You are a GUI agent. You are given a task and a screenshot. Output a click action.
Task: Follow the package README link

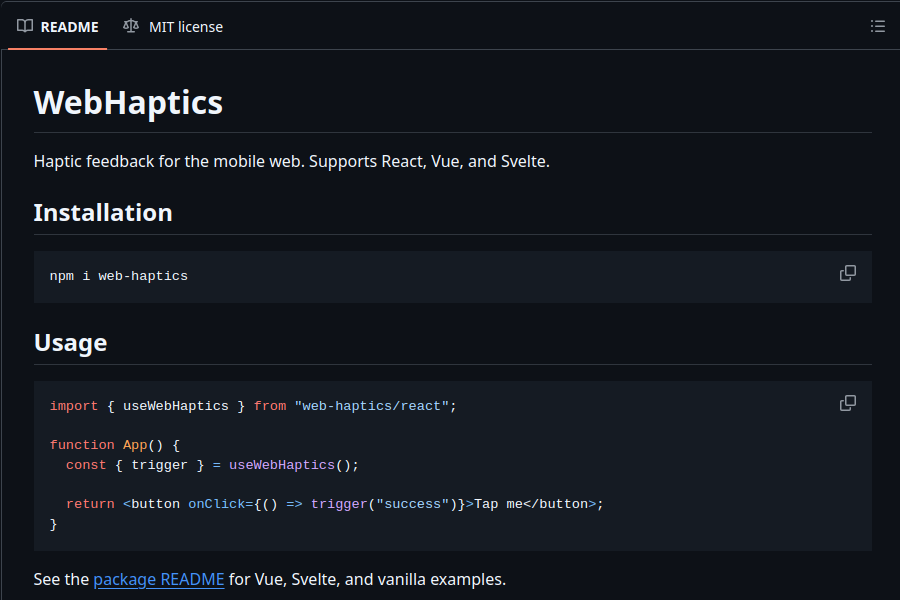coord(158,579)
